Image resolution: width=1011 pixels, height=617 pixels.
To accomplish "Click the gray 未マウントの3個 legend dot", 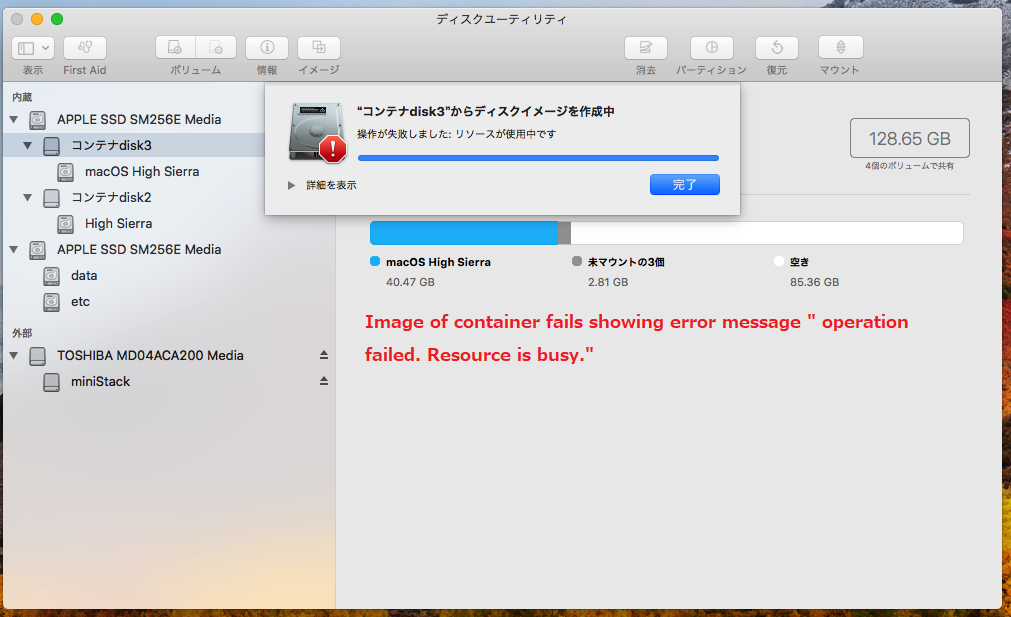I will (577, 261).
